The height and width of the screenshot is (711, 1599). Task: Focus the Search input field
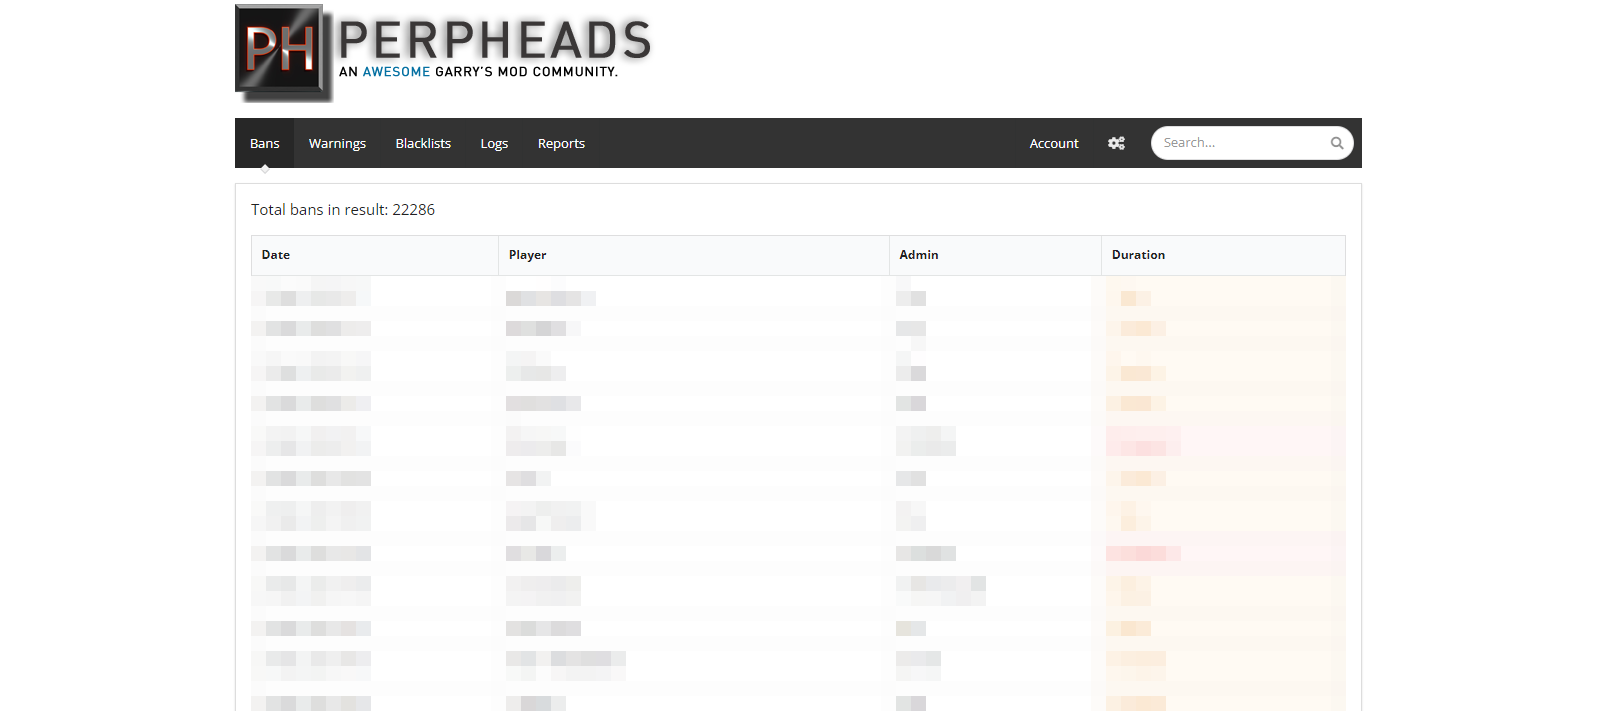pos(1240,143)
